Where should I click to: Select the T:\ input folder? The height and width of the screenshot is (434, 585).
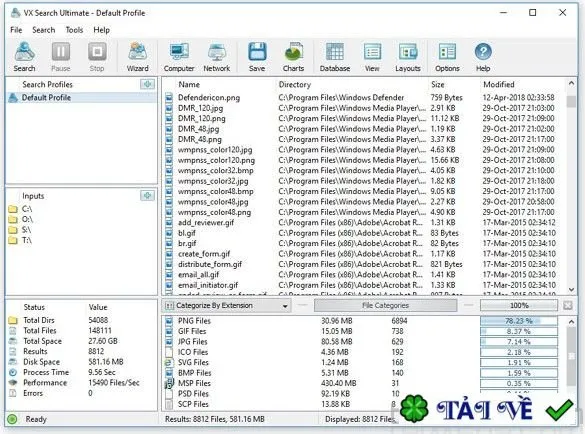click(21, 240)
